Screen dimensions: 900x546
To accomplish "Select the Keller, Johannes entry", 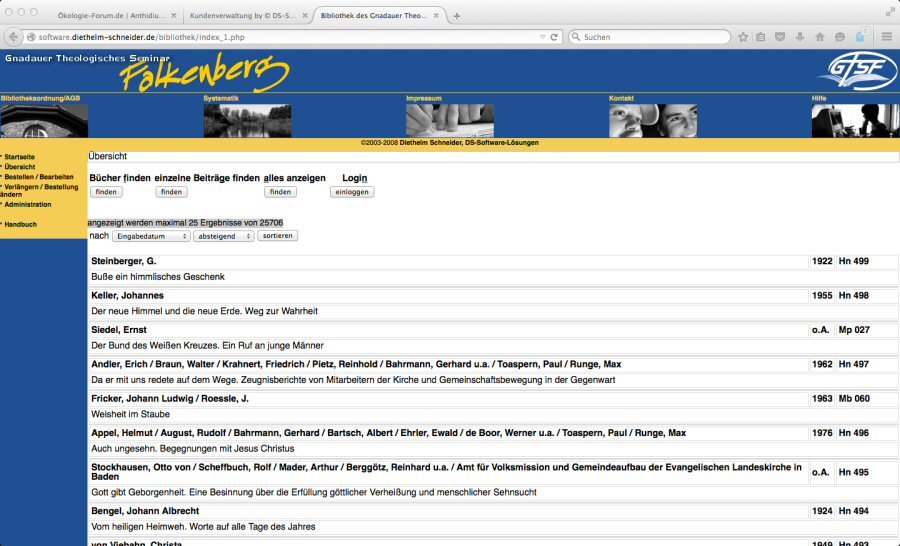I will tap(127, 296).
